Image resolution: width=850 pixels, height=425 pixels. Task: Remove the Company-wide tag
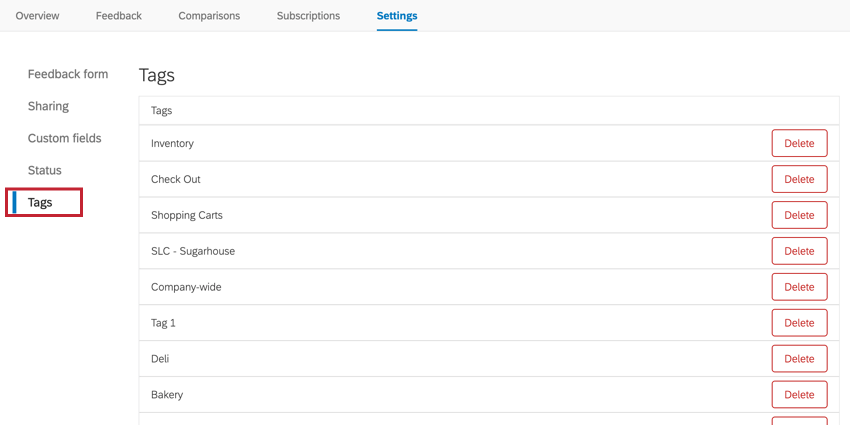coord(799,287)
